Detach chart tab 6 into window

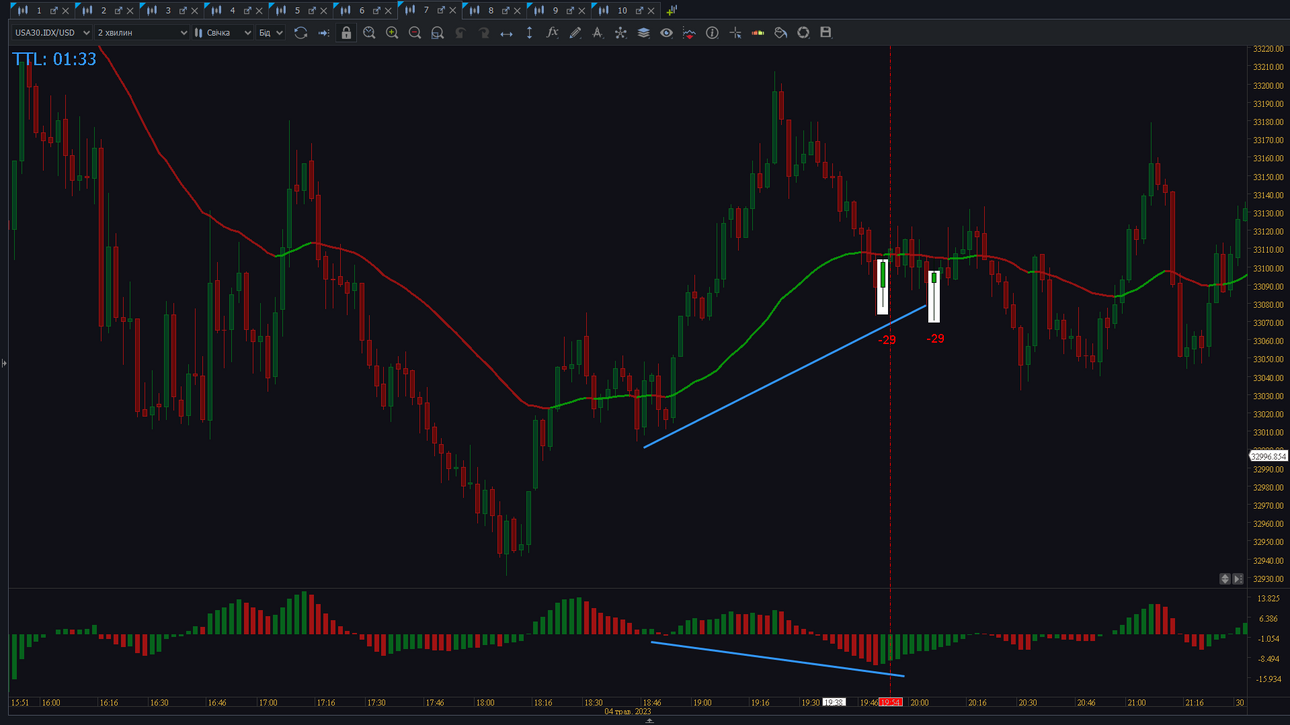pyautogui.click(x=377, y=10)
